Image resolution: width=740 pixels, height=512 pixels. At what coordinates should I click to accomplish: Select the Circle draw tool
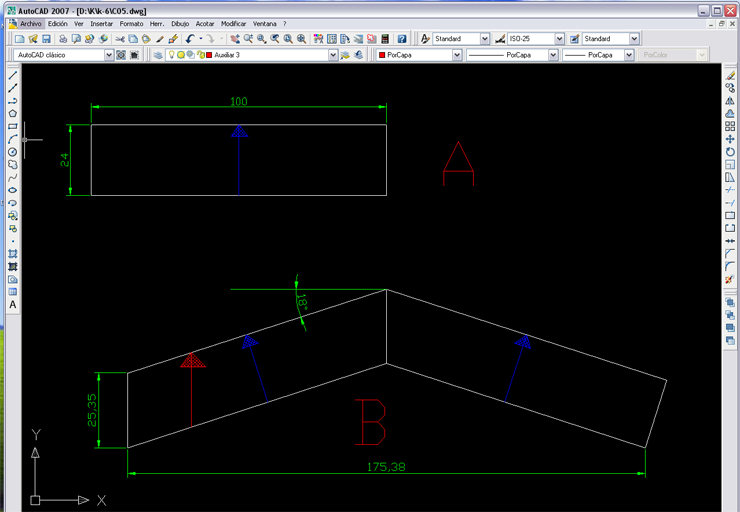pos(13,152)
